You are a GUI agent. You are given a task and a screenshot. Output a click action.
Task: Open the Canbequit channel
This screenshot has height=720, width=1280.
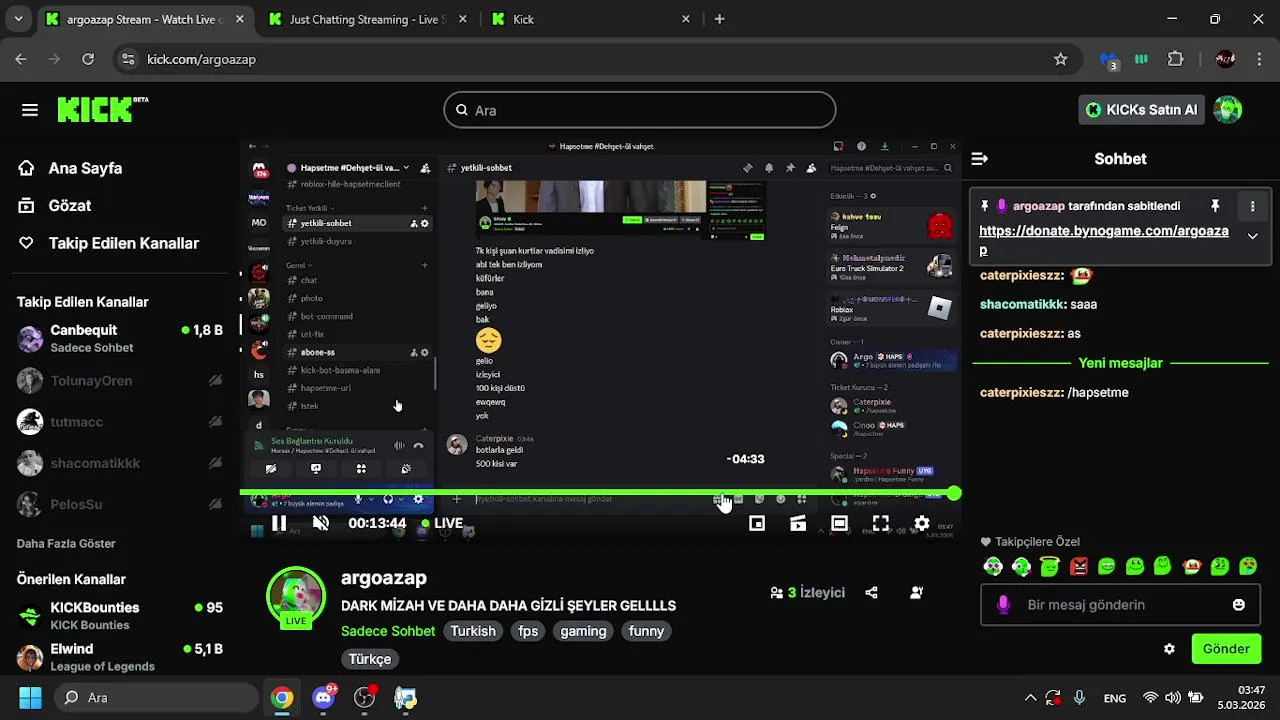click(120, 338)
